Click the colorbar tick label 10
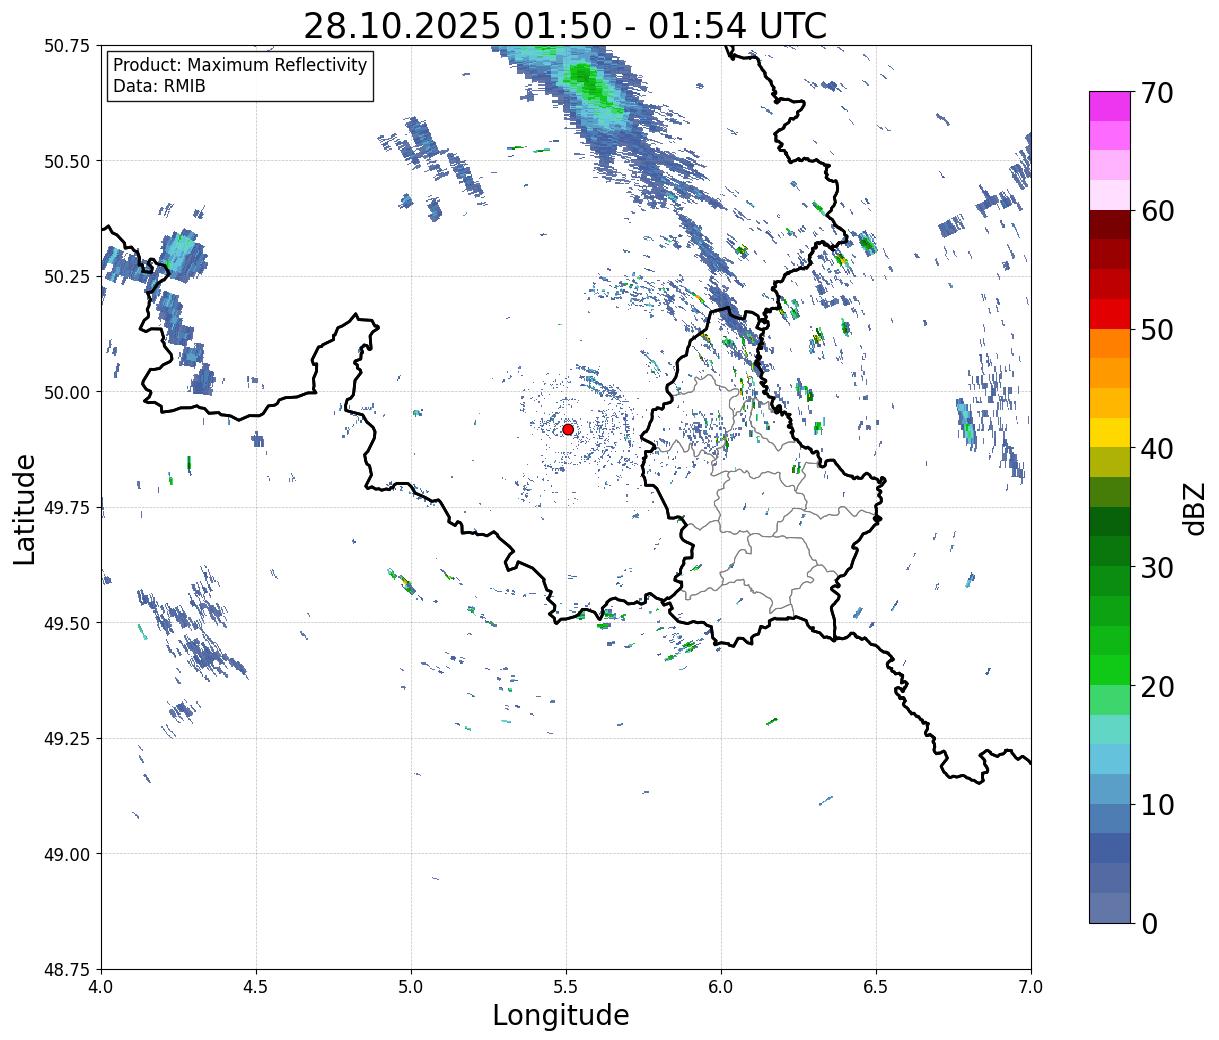The width and height of the screenshot is (1219, 1040). pyautogui.click(x=1156, y=804)
